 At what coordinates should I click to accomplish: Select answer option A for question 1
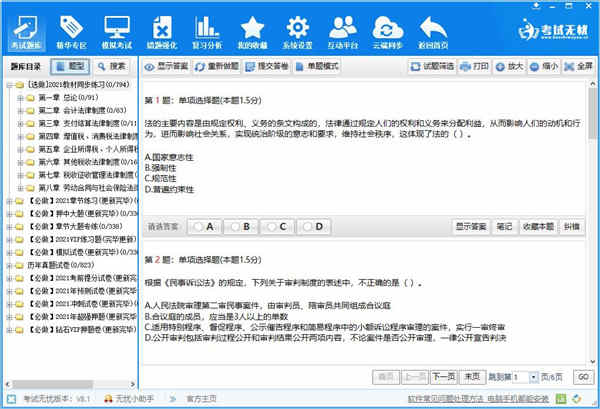coord(203,227)
